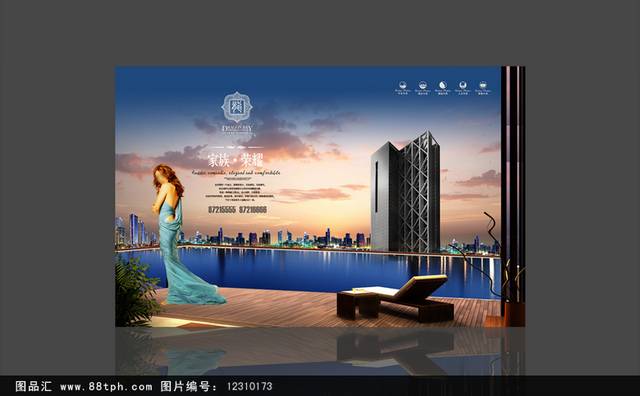Click the last round icon in the top-right row
The height and width of the screenshot is (396, 640).
tap(483, 85)
